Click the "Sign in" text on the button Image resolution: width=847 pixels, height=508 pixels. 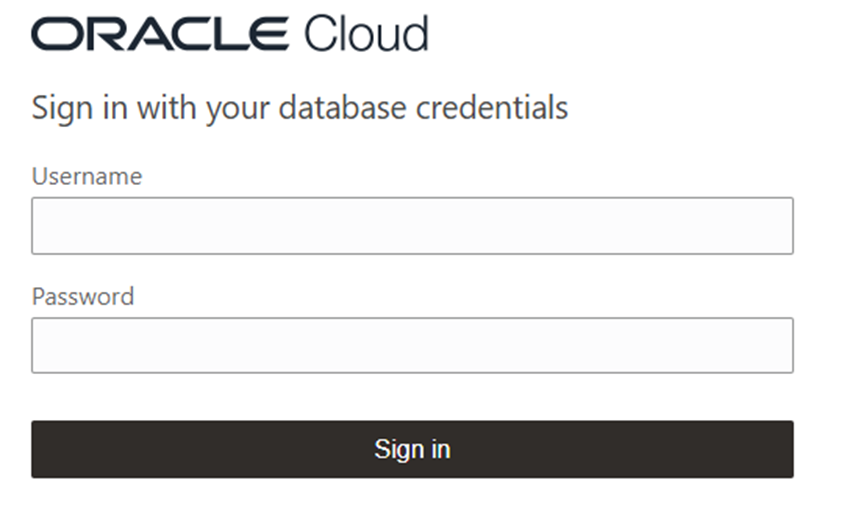pos(412,449)
